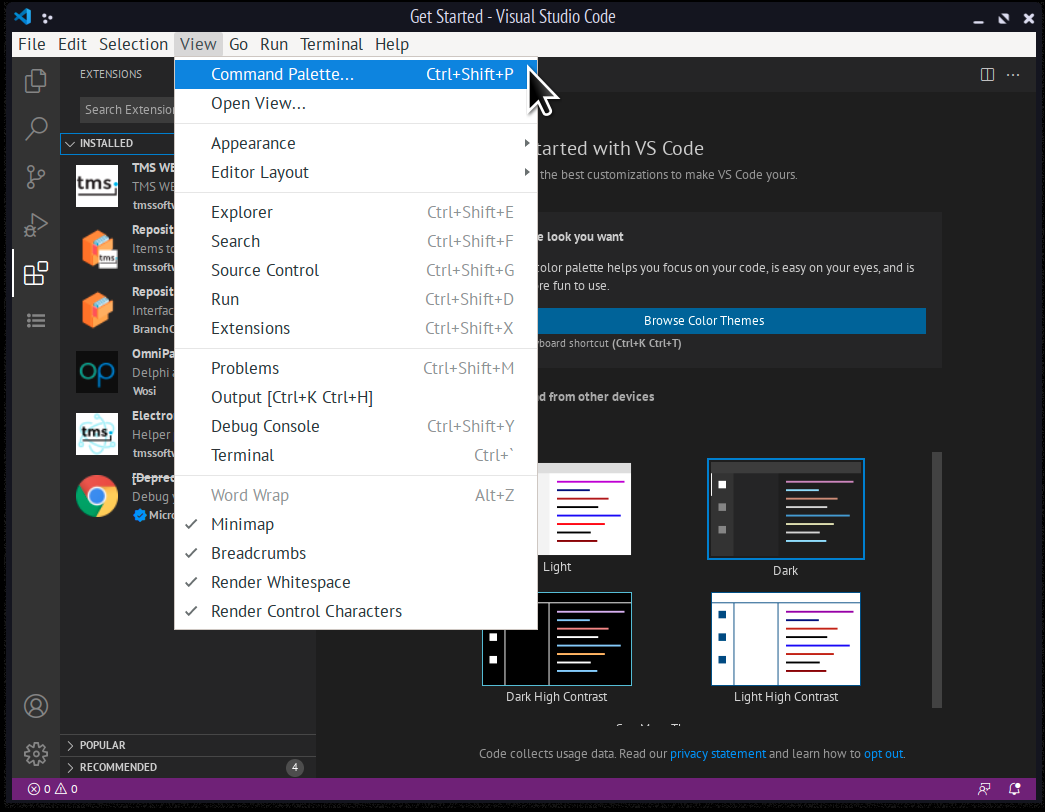The image size is (1045, 812).
Task: Select the Extensions activity bar icon
Action: [x=35, y=273]
